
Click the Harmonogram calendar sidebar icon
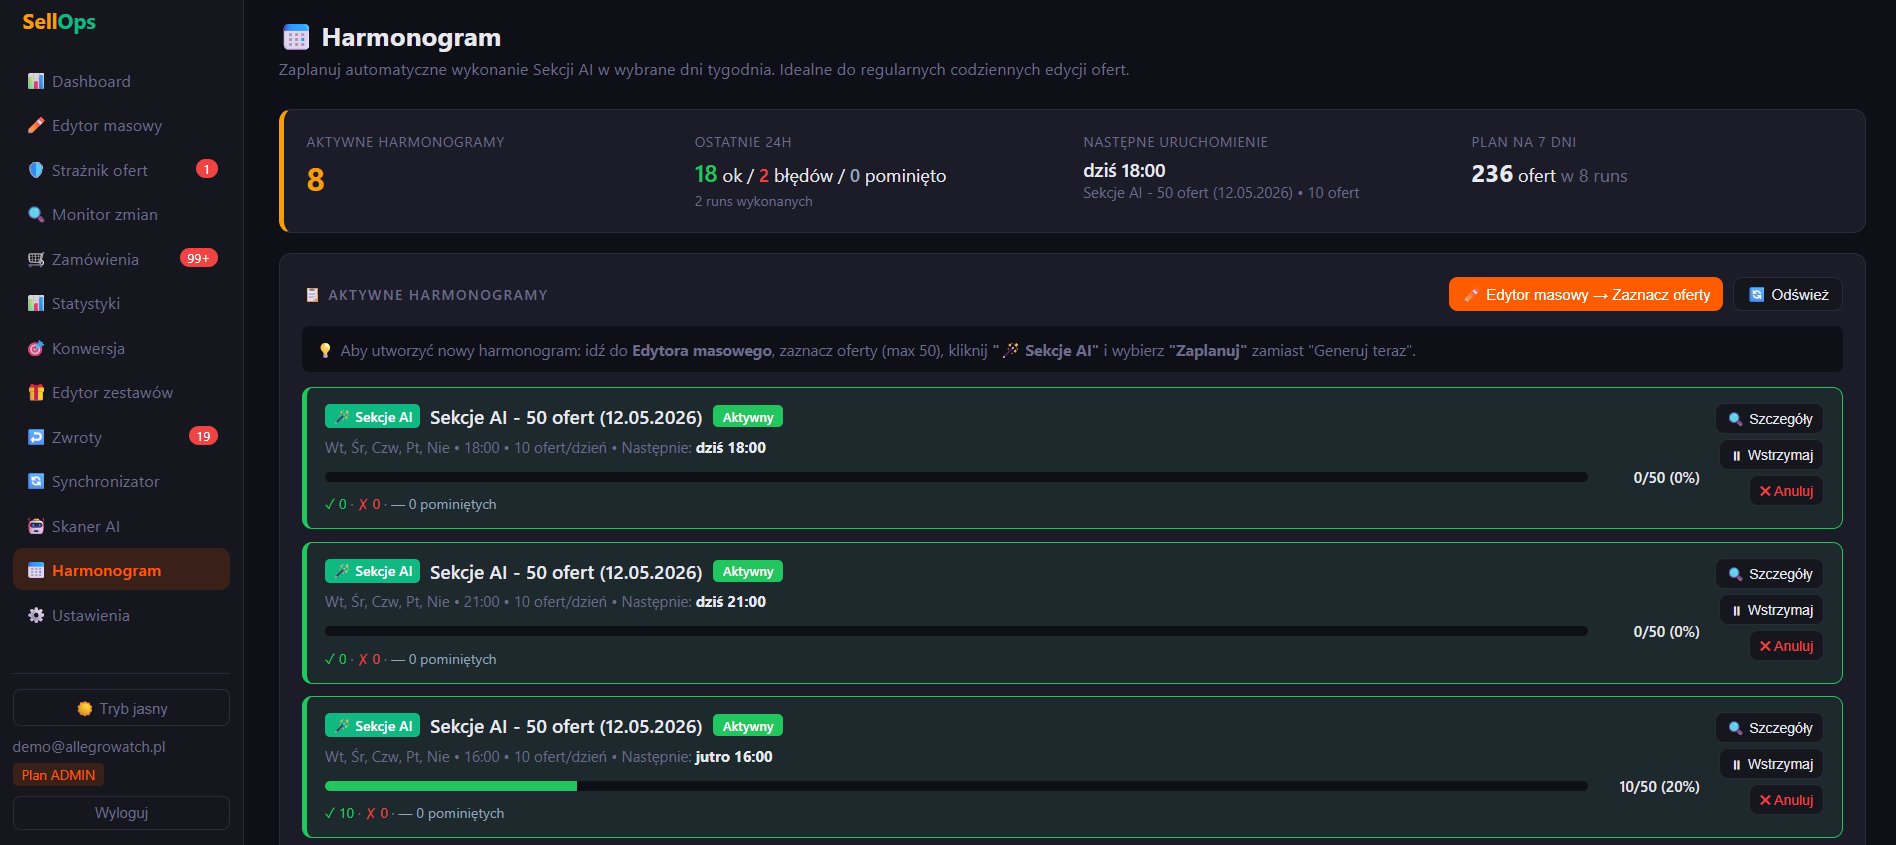tap(36, 570)
